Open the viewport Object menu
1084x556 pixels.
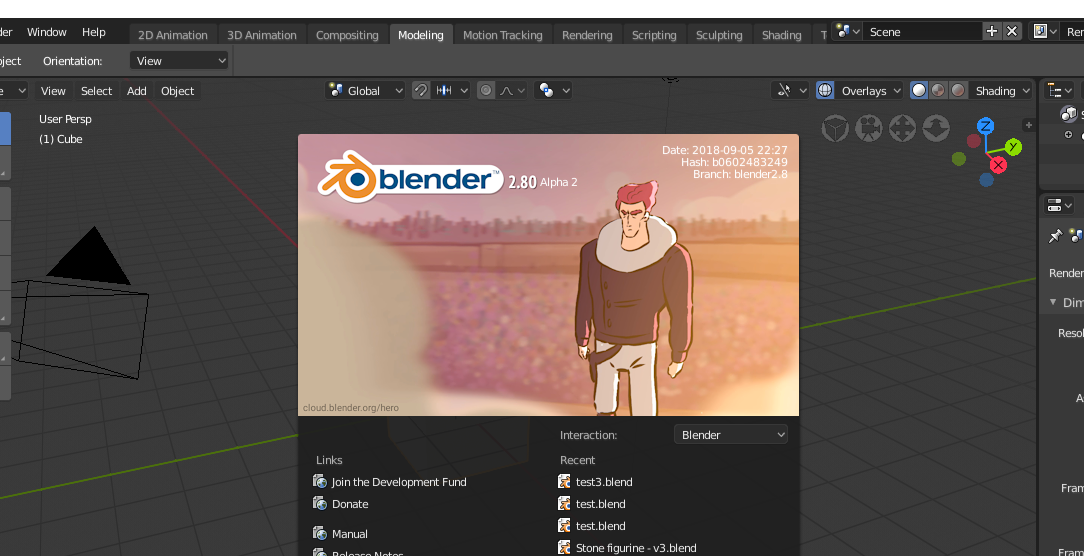(178, 91)
